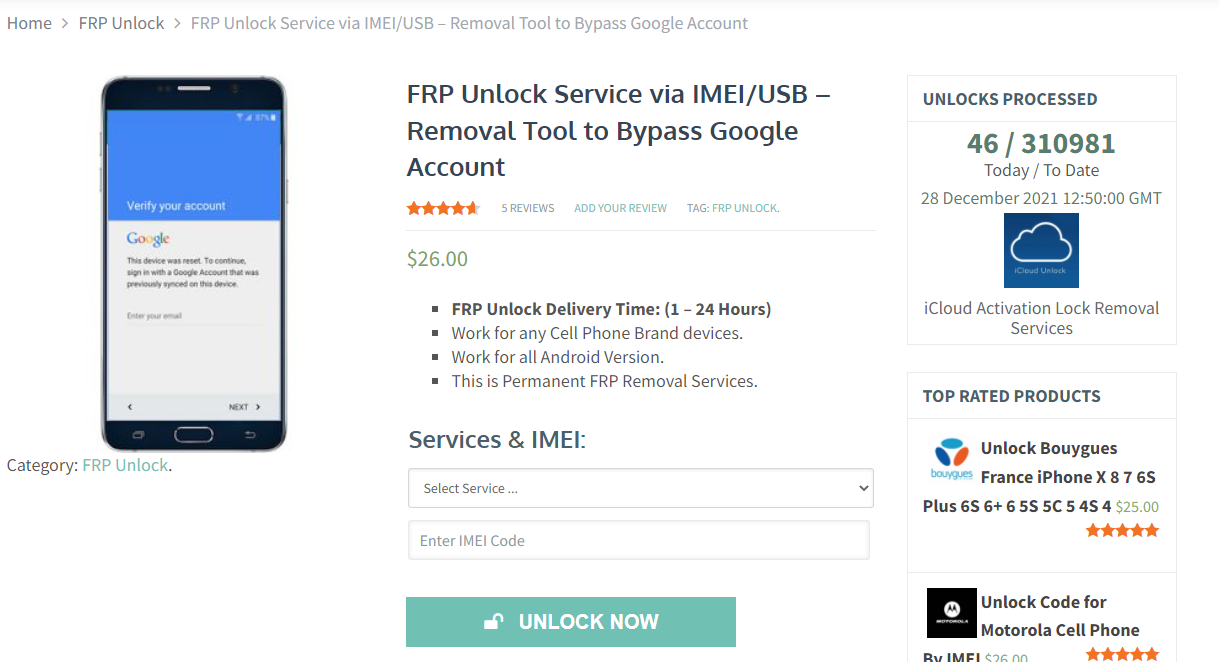Image resolution: width=1219 pixels, height=662 pixels.
Task: Click the Enter IMEI Code field
Action: 638,540
